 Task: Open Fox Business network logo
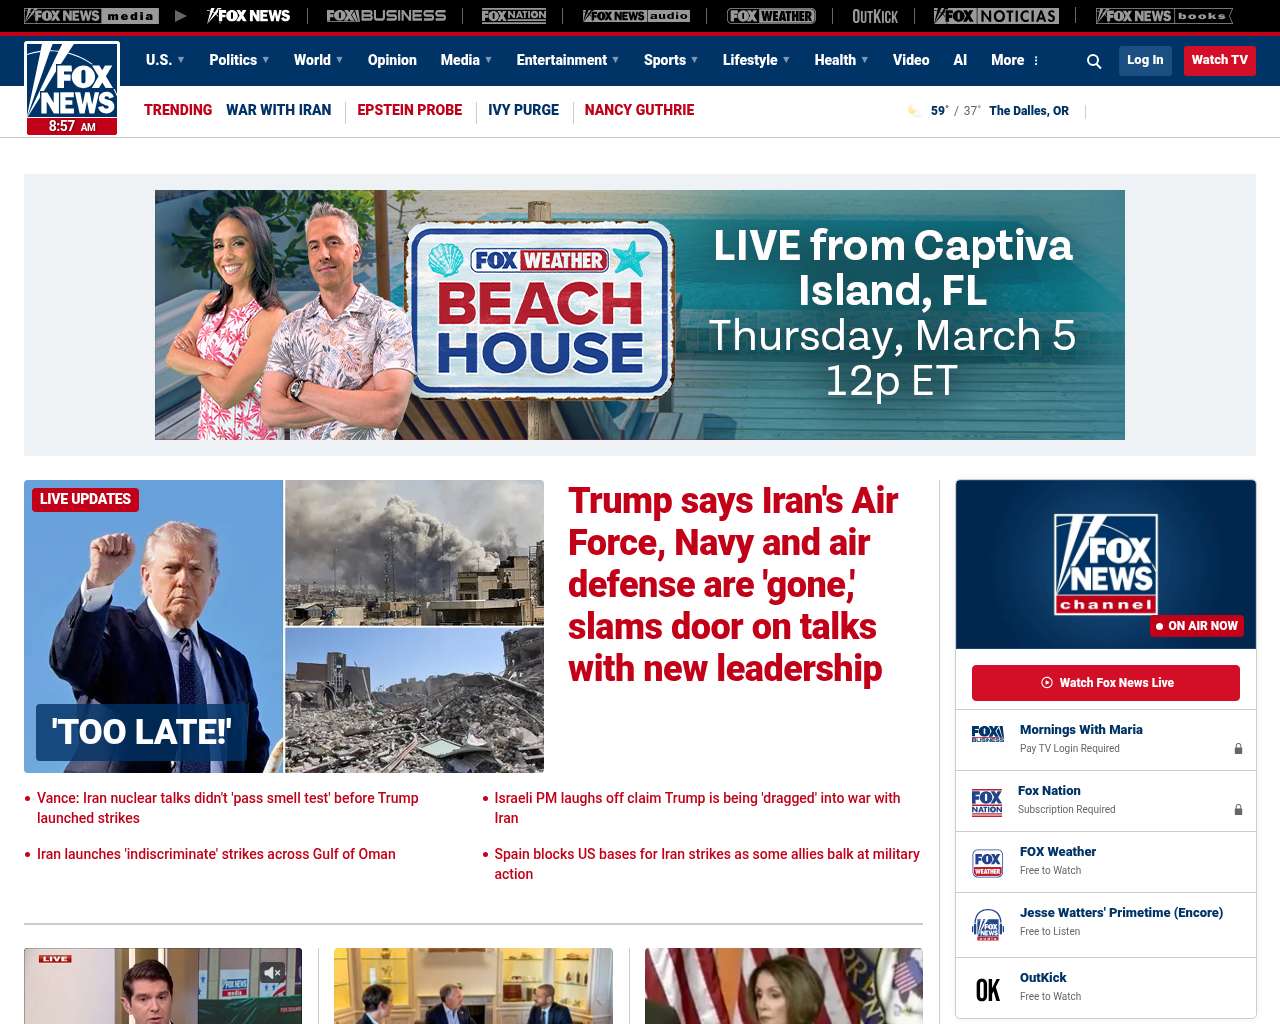tap(386, 16)
